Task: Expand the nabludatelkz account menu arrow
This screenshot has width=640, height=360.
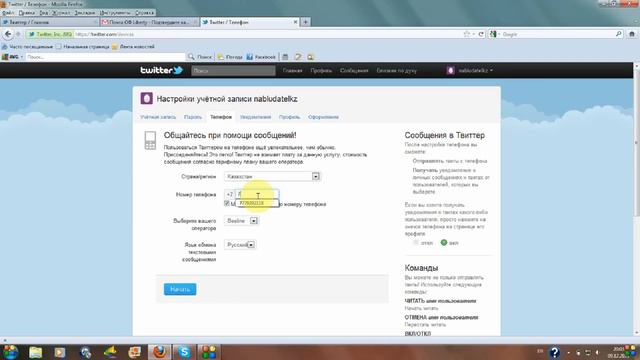Action: pyautogui.click(x=491, y=71)
